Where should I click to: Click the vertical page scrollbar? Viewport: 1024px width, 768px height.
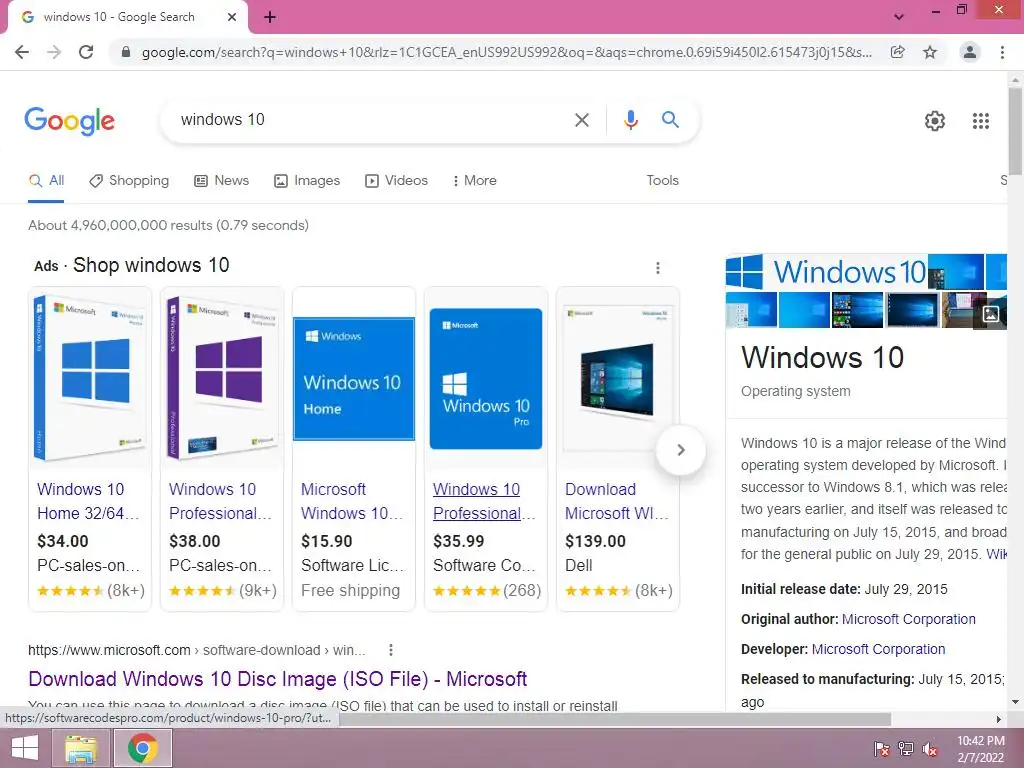click(1015, 131)
